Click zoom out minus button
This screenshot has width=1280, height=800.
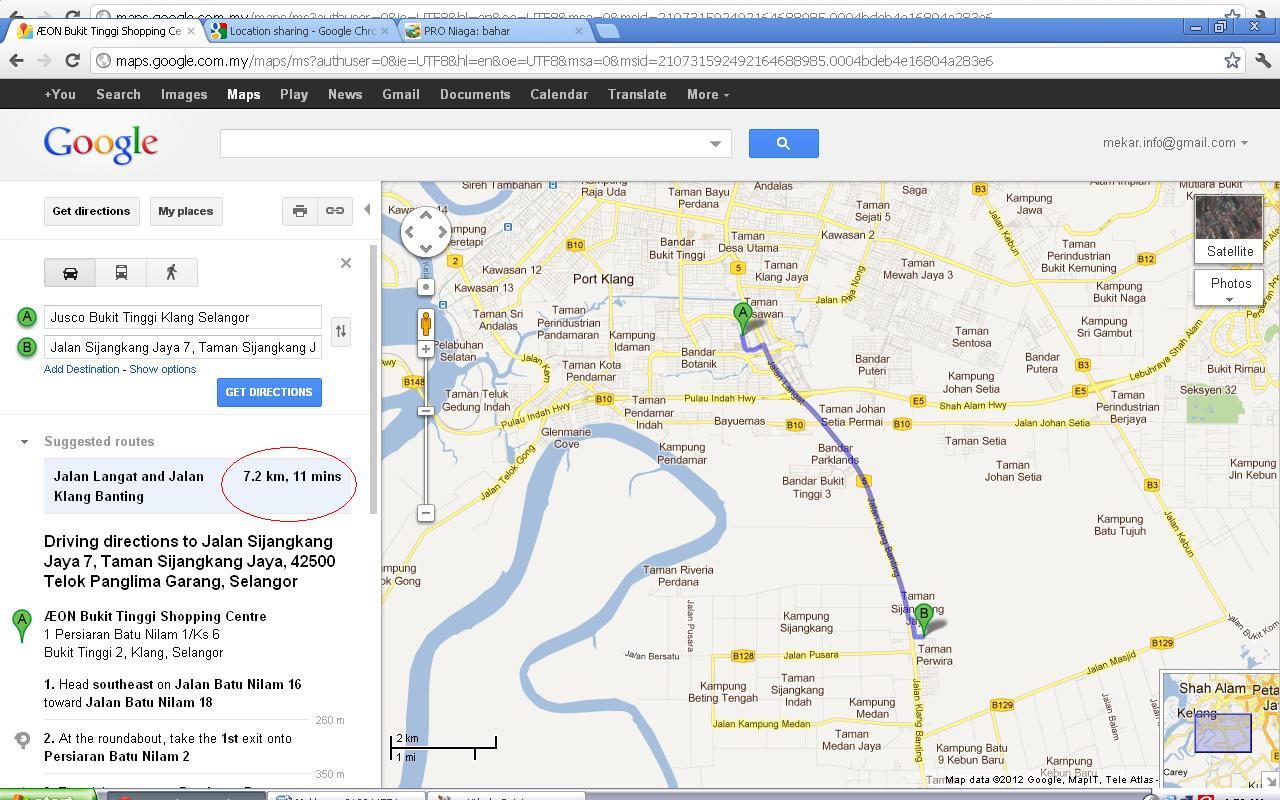coord(426,513)
